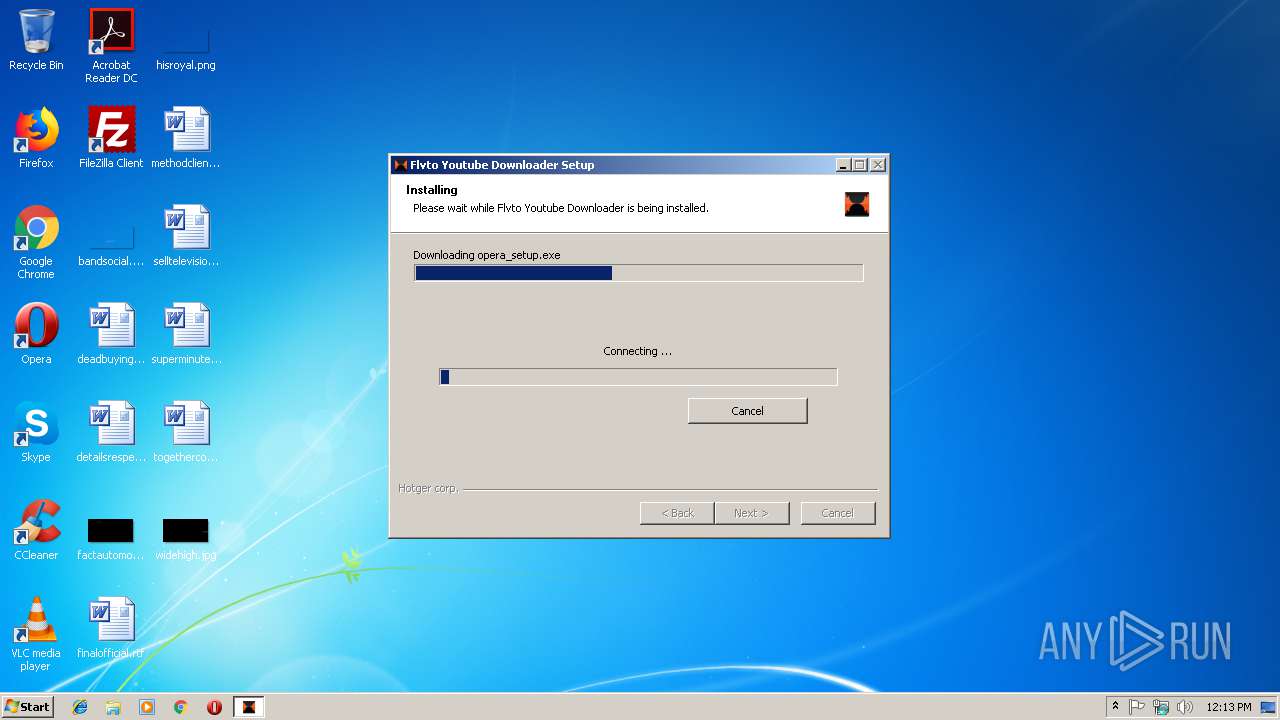Image resolution: width=1280 pixels, height=720 pixels.
Task: Click the 'Hotger corp.' label
Action: pyautogui.click(x=428, y=488)
